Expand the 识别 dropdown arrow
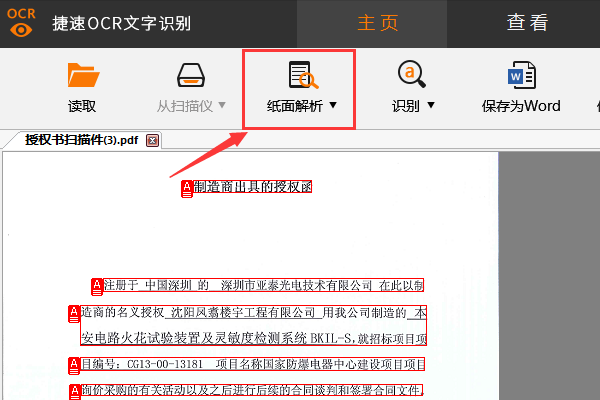 click(431, 104)
